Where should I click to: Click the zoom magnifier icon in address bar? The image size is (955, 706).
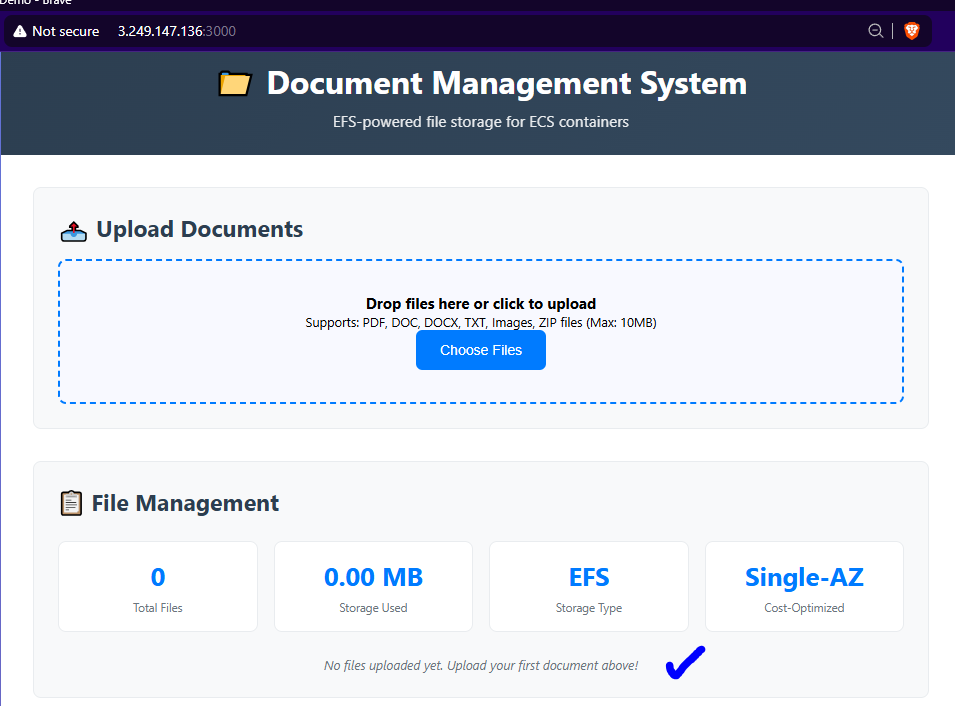[875, 31]
